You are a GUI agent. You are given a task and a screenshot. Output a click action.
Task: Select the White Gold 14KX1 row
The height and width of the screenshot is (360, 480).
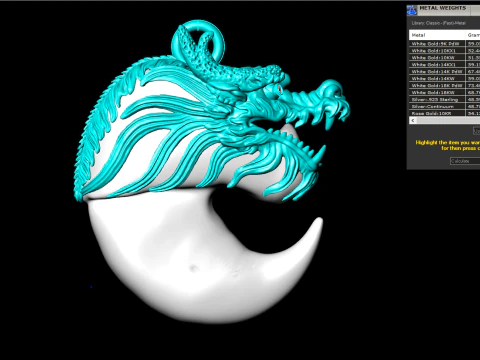445,65
